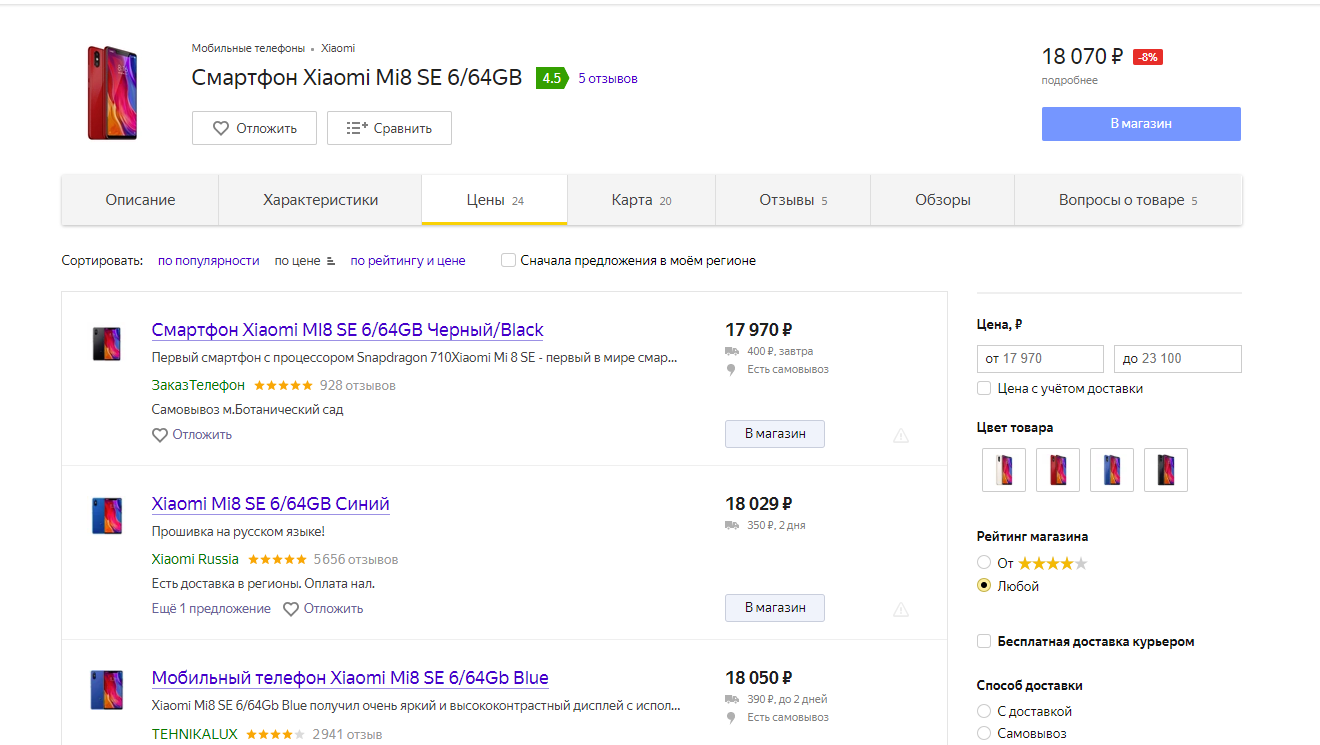Open the Характеристики tab
The width and height of the screenshot is (1320, 745).
(x=320, y=200)
